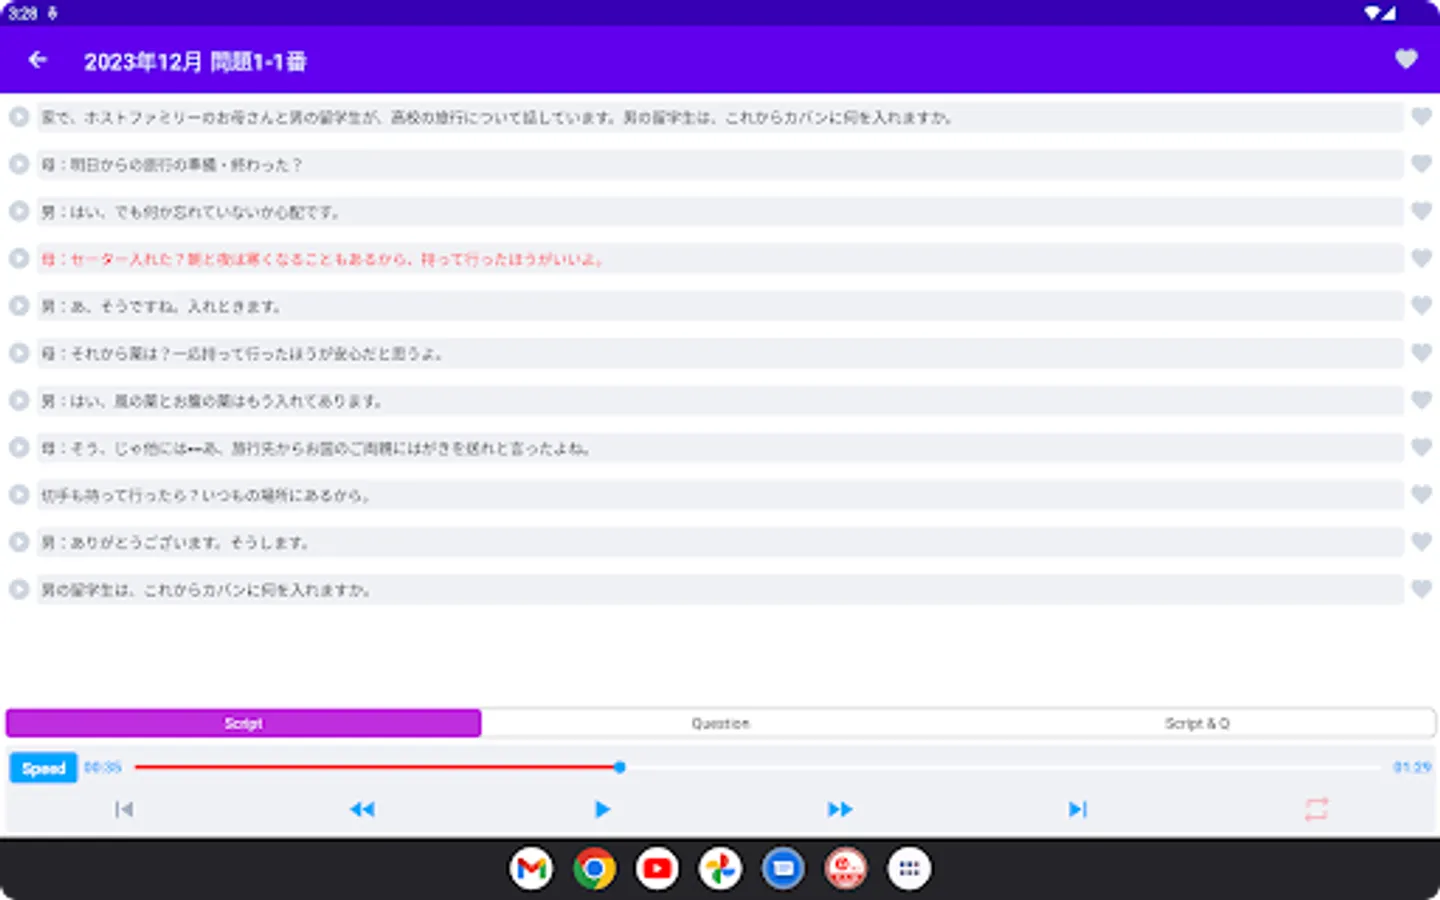The height and width of the screenshot is (900, 1440).
Task: Favorite the whole lesson with the toolbar heart
Action: [1406, 59]
